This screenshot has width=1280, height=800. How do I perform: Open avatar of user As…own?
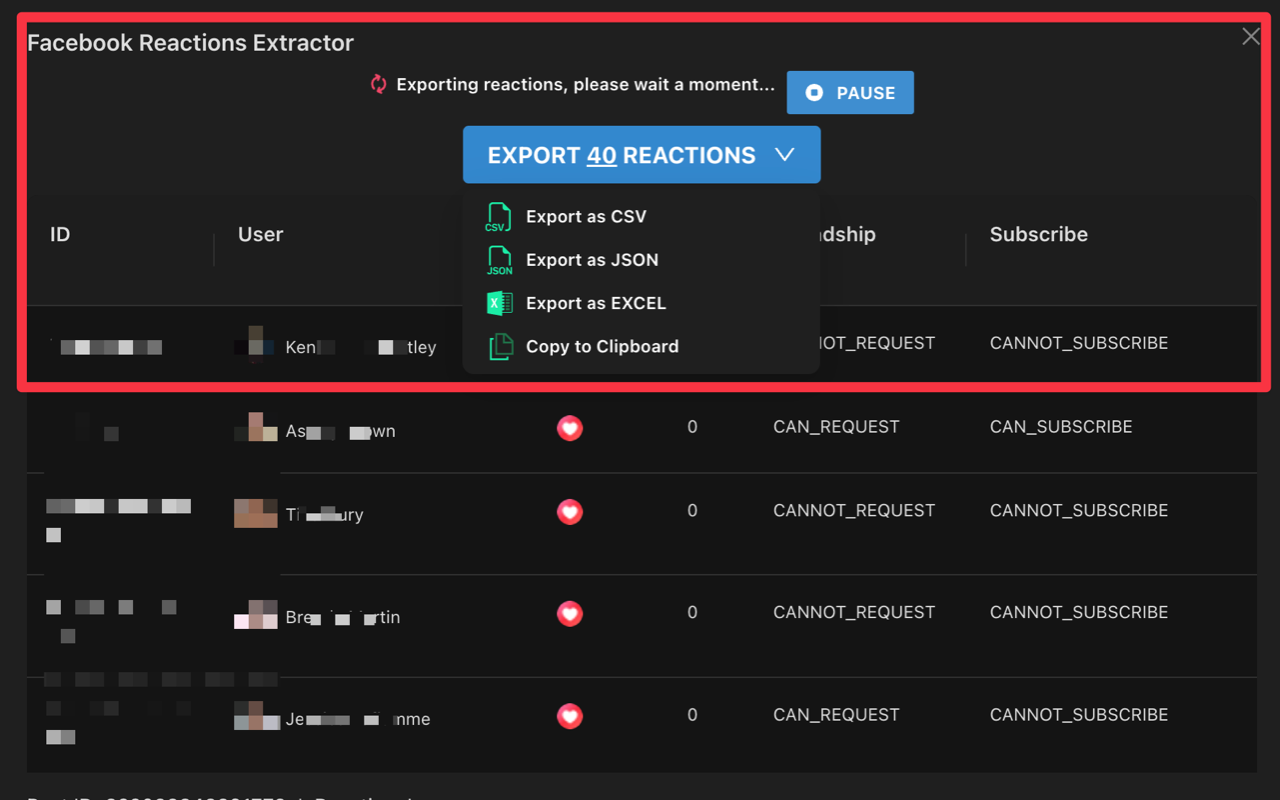click(255, 427)
